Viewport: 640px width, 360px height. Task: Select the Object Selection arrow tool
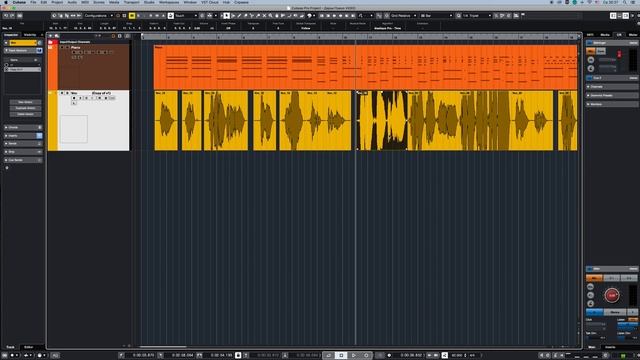pos(227,16)
